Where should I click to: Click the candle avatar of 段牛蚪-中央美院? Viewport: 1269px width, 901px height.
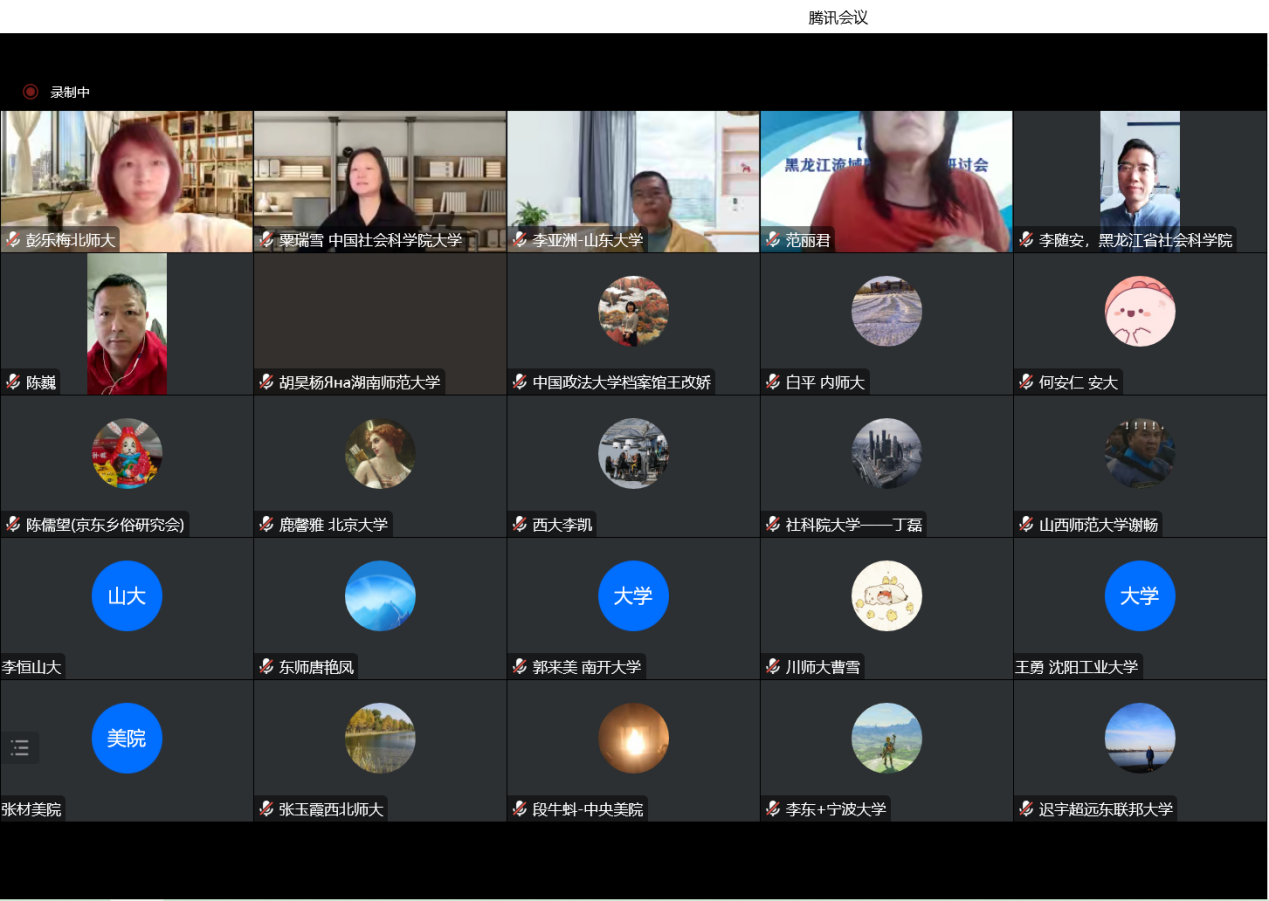(633, 738)
